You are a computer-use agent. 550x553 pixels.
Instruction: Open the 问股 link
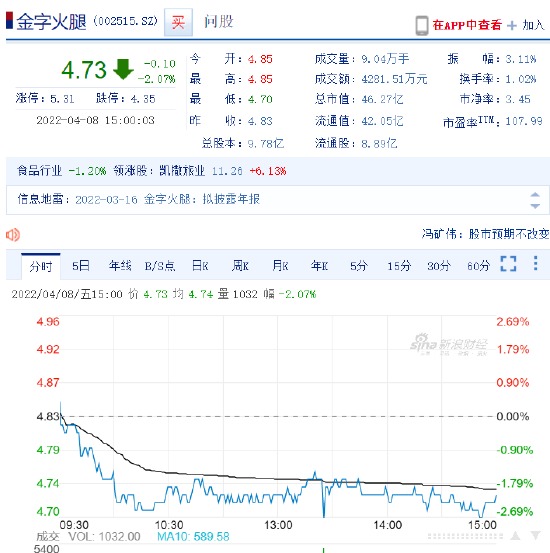[x=219, y=22]
